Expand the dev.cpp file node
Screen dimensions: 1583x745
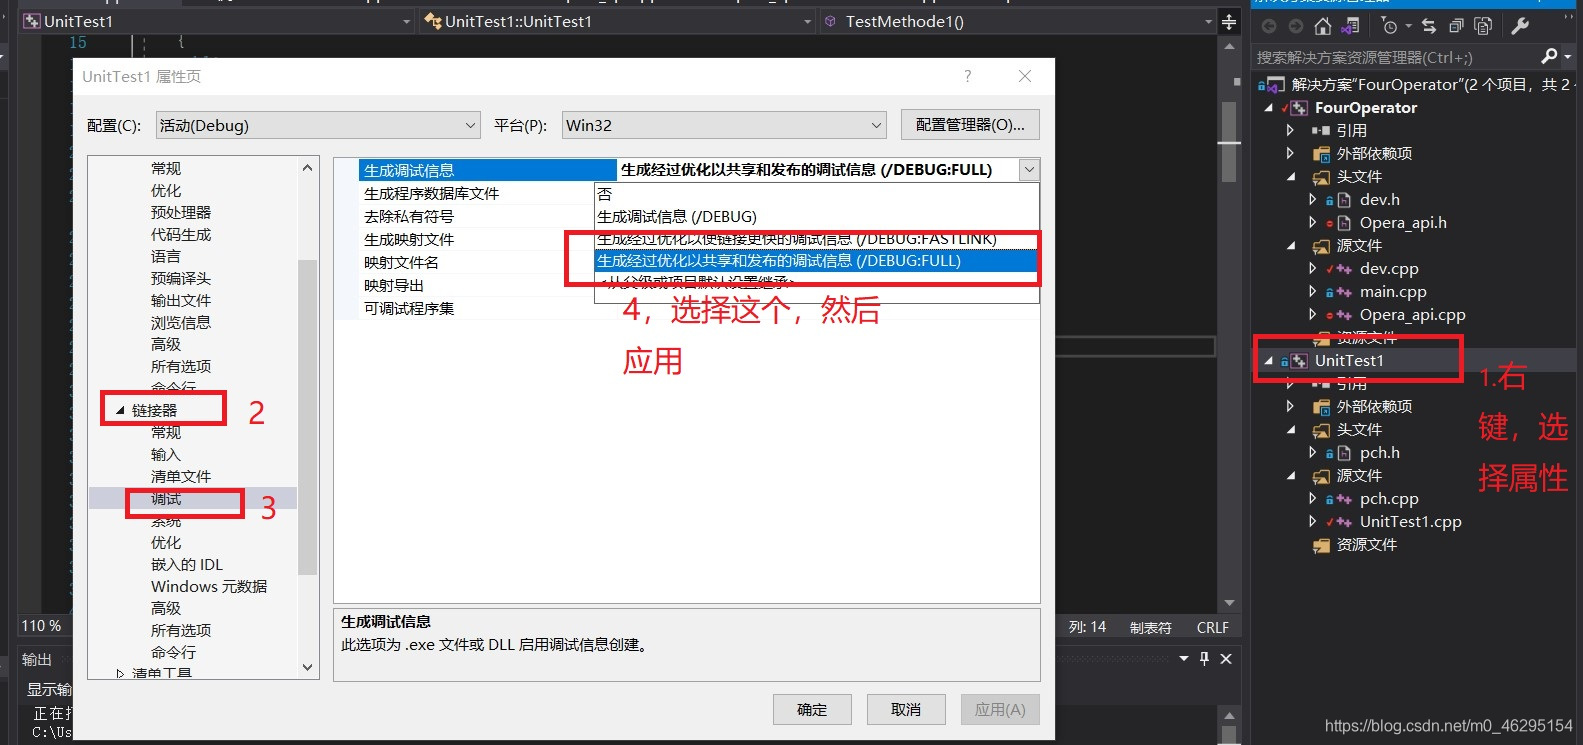click(x=1313, y=269)
